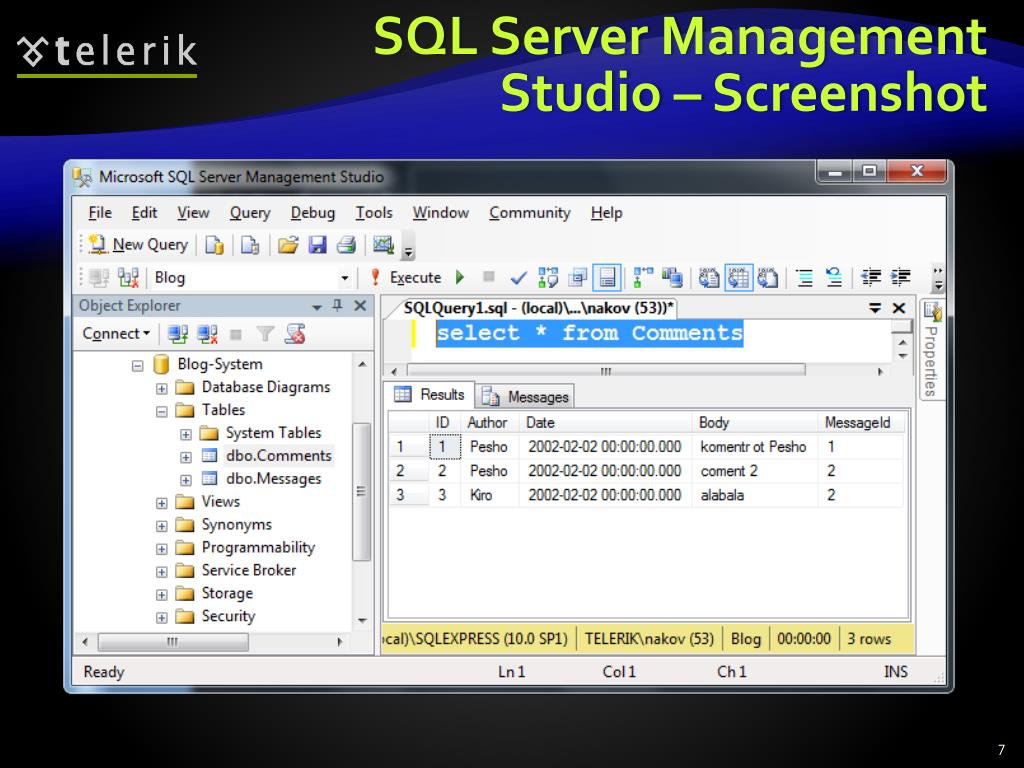Parse the query with the blue checkmark icon
The height and width of the screenshot is (768, 1024).
tap(519, 278)
